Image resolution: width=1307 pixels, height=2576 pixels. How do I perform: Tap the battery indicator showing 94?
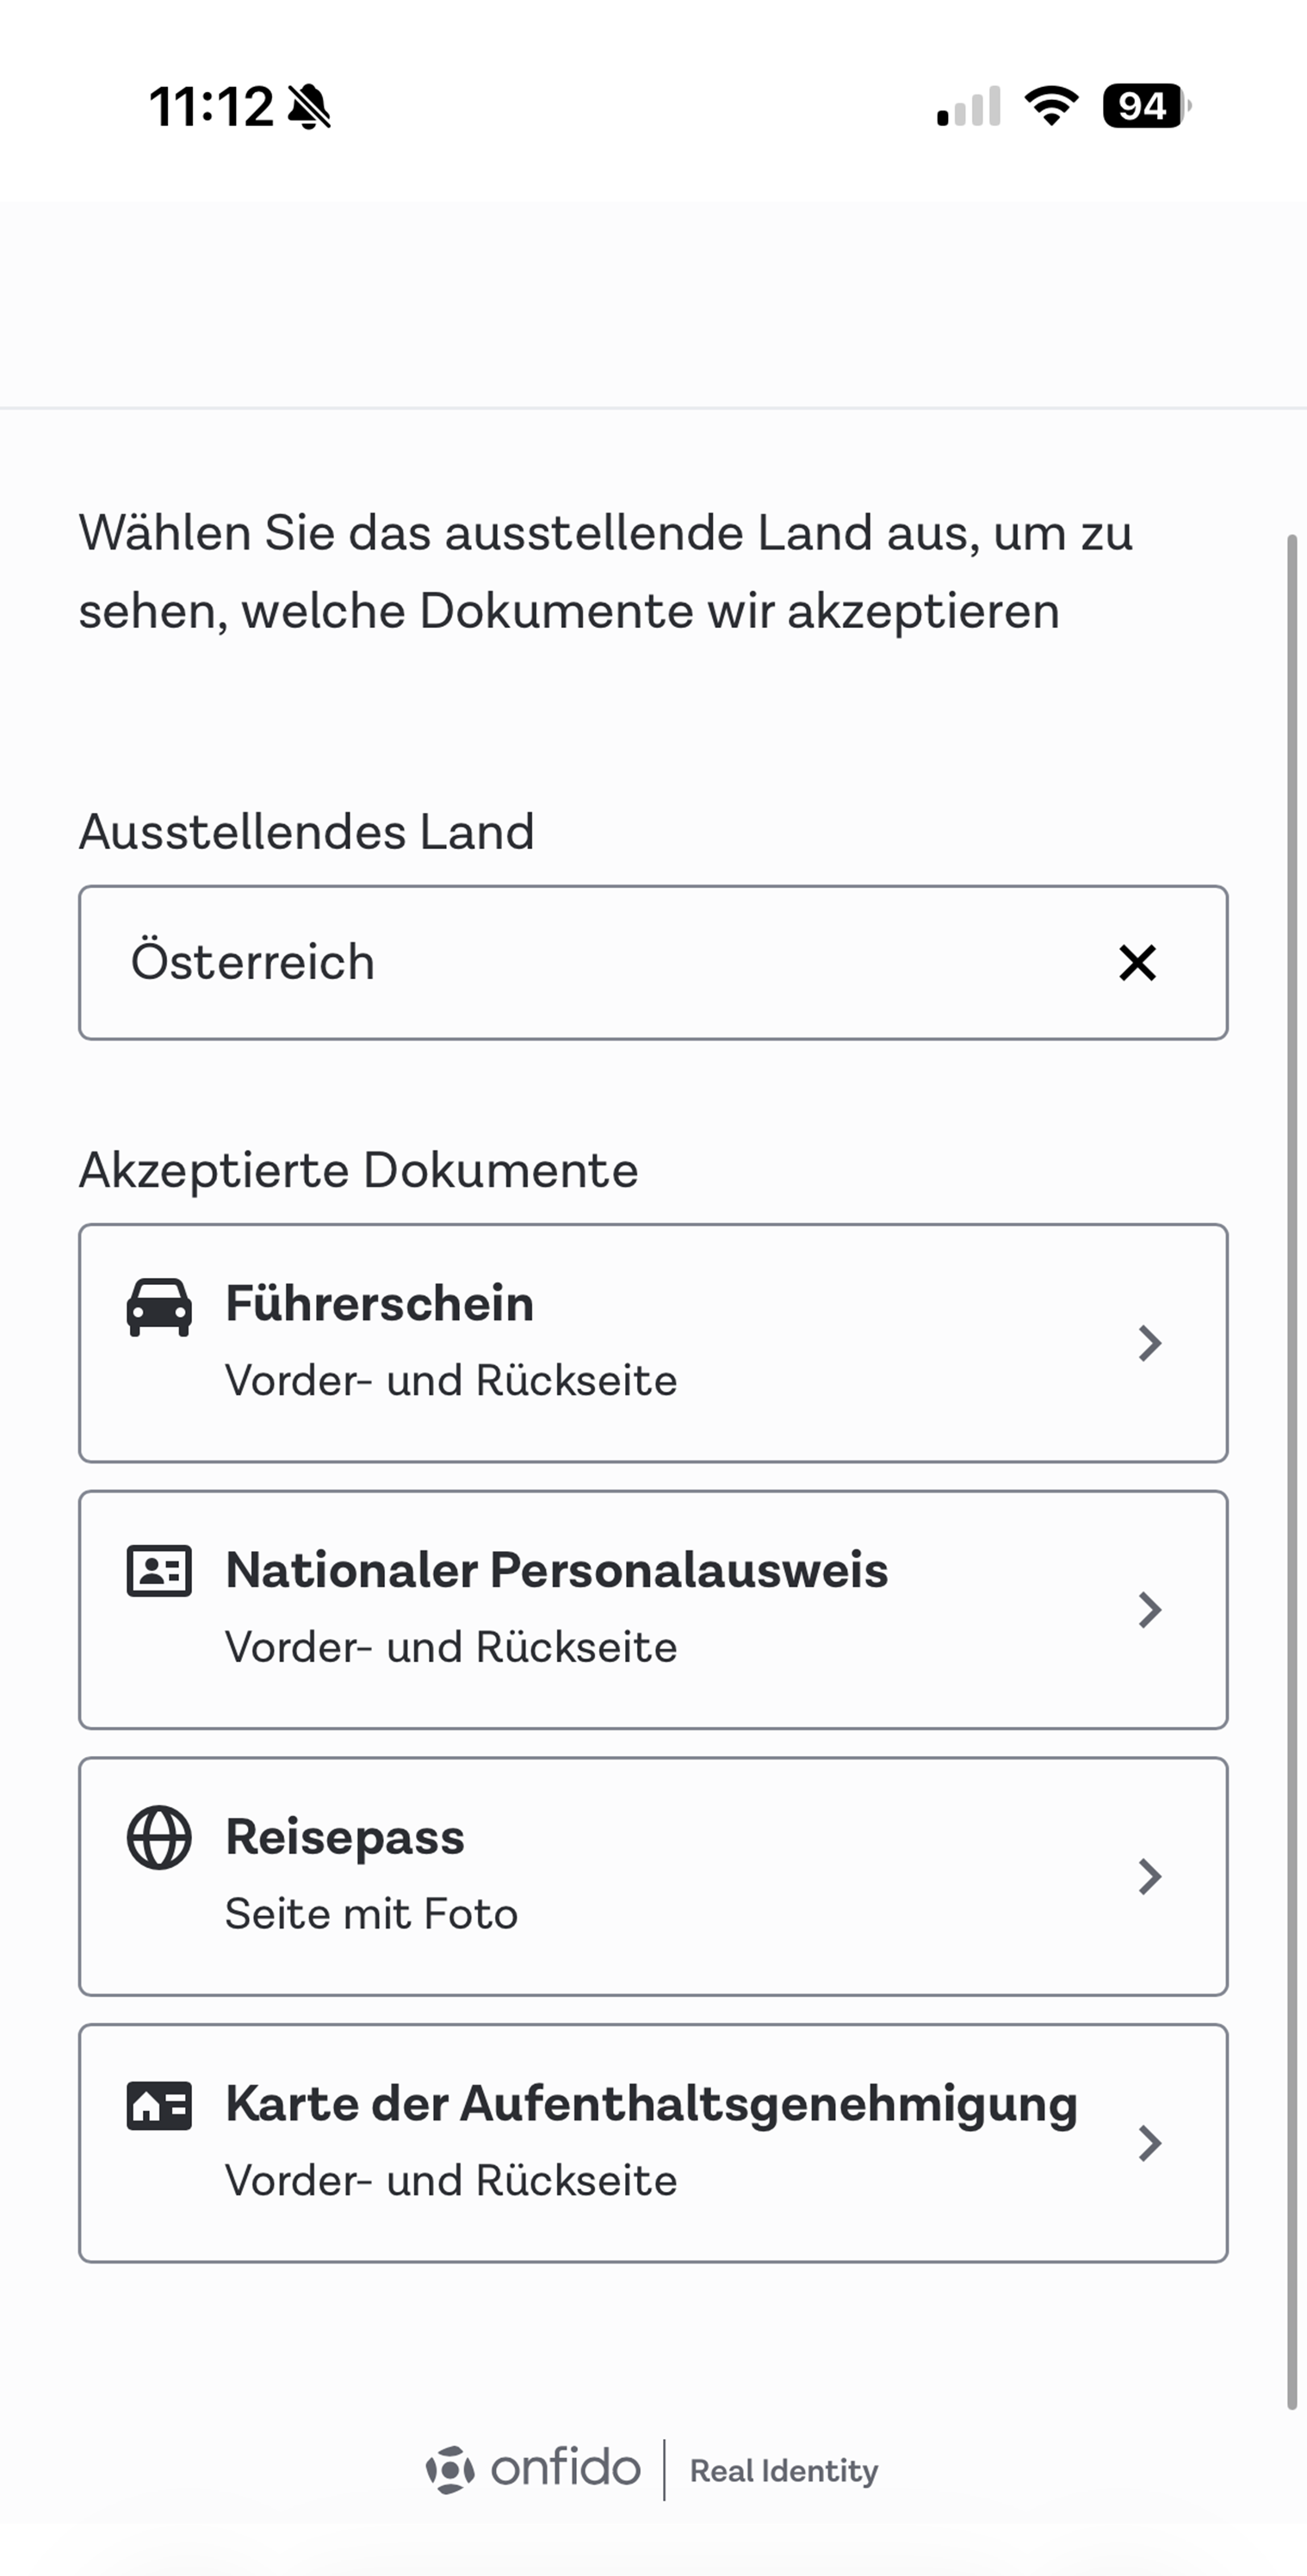(1146, 106)
